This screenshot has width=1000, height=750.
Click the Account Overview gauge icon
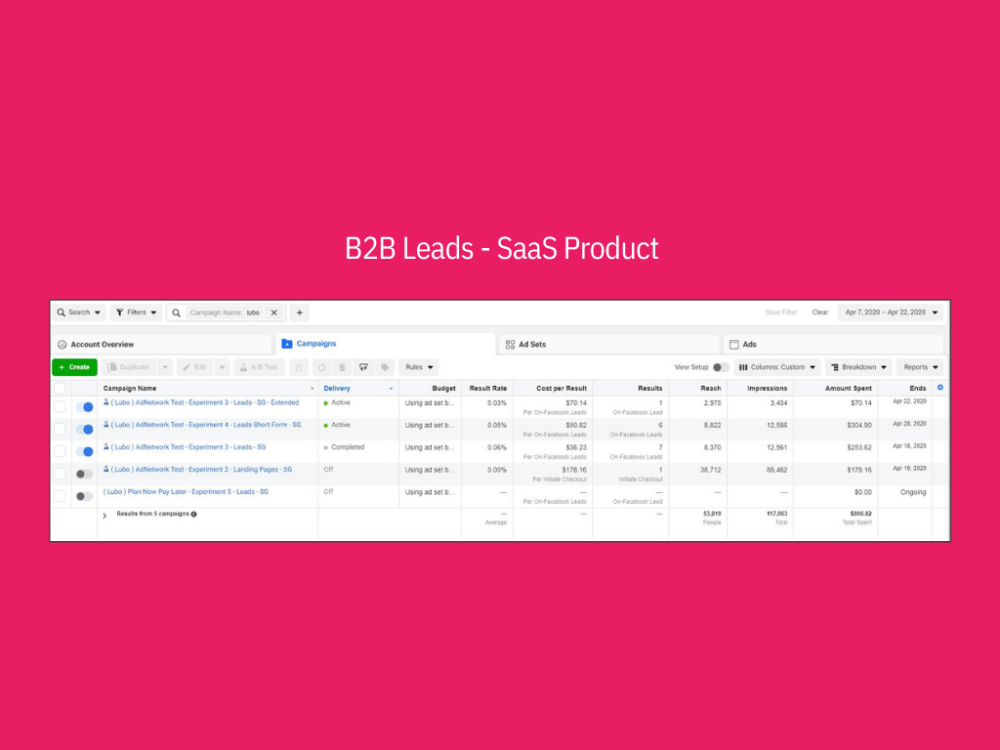pos(62,344)
